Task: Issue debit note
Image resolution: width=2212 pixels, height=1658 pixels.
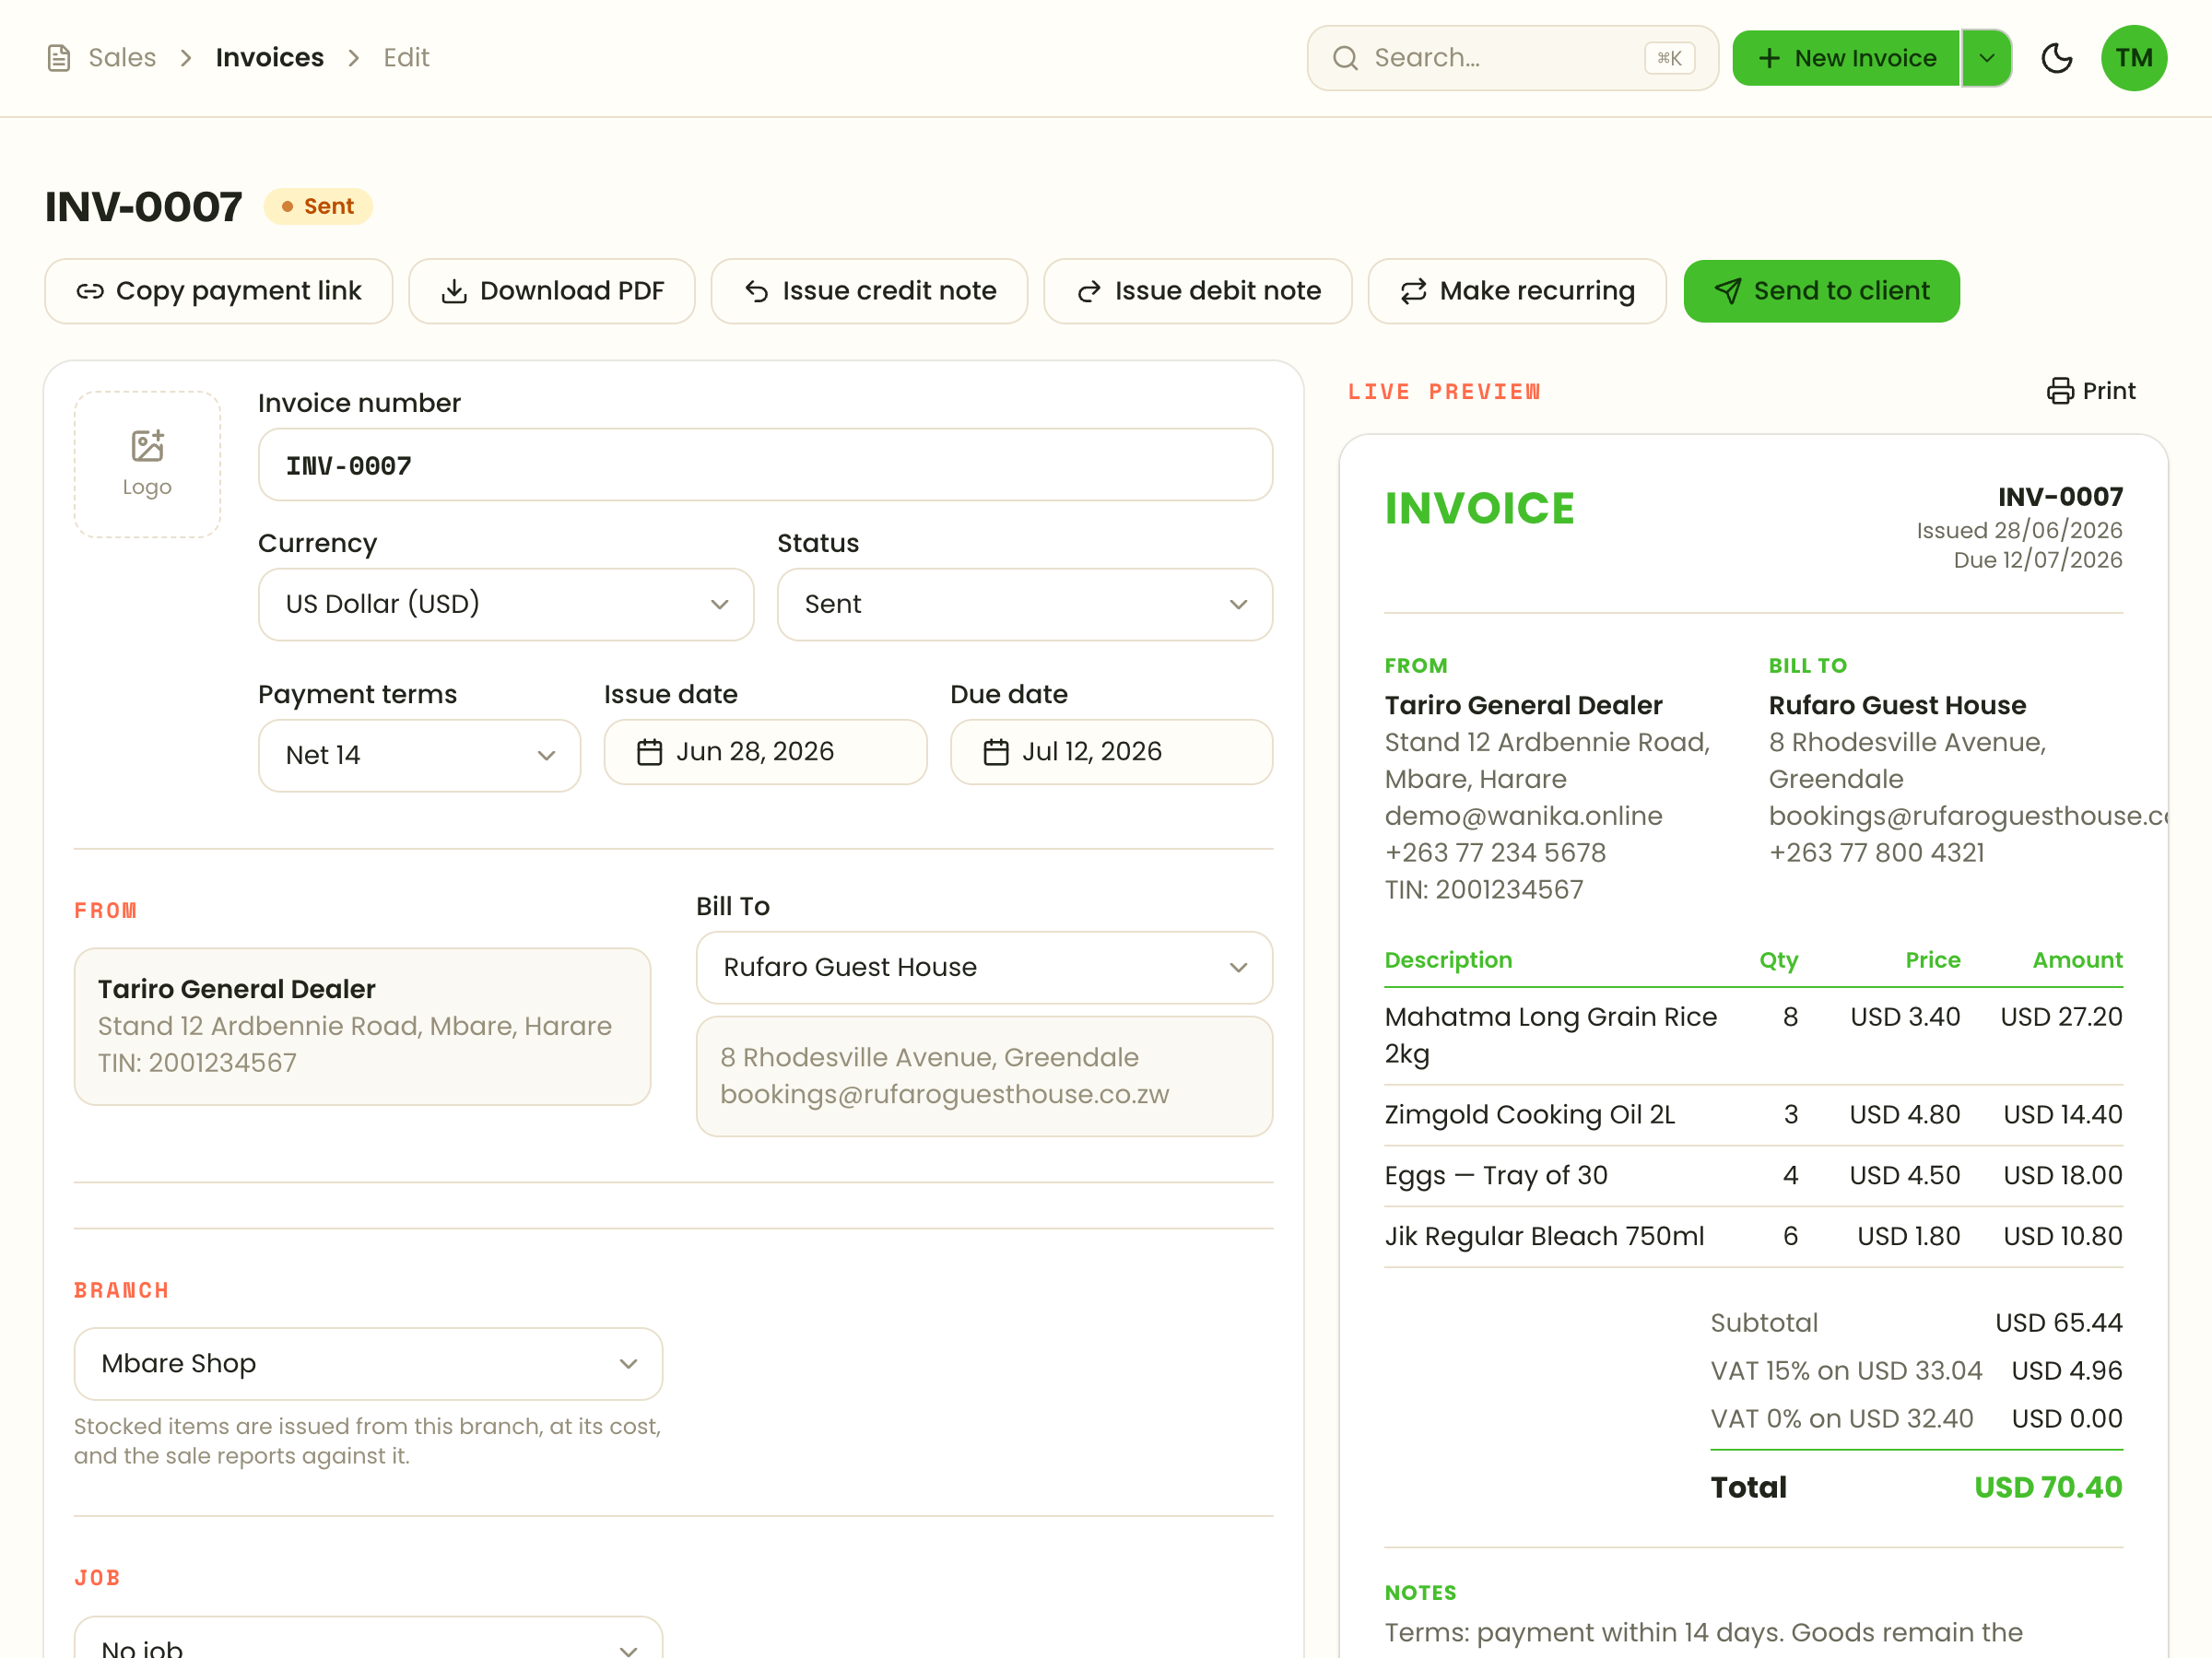Action: (x=1198, y=291)
